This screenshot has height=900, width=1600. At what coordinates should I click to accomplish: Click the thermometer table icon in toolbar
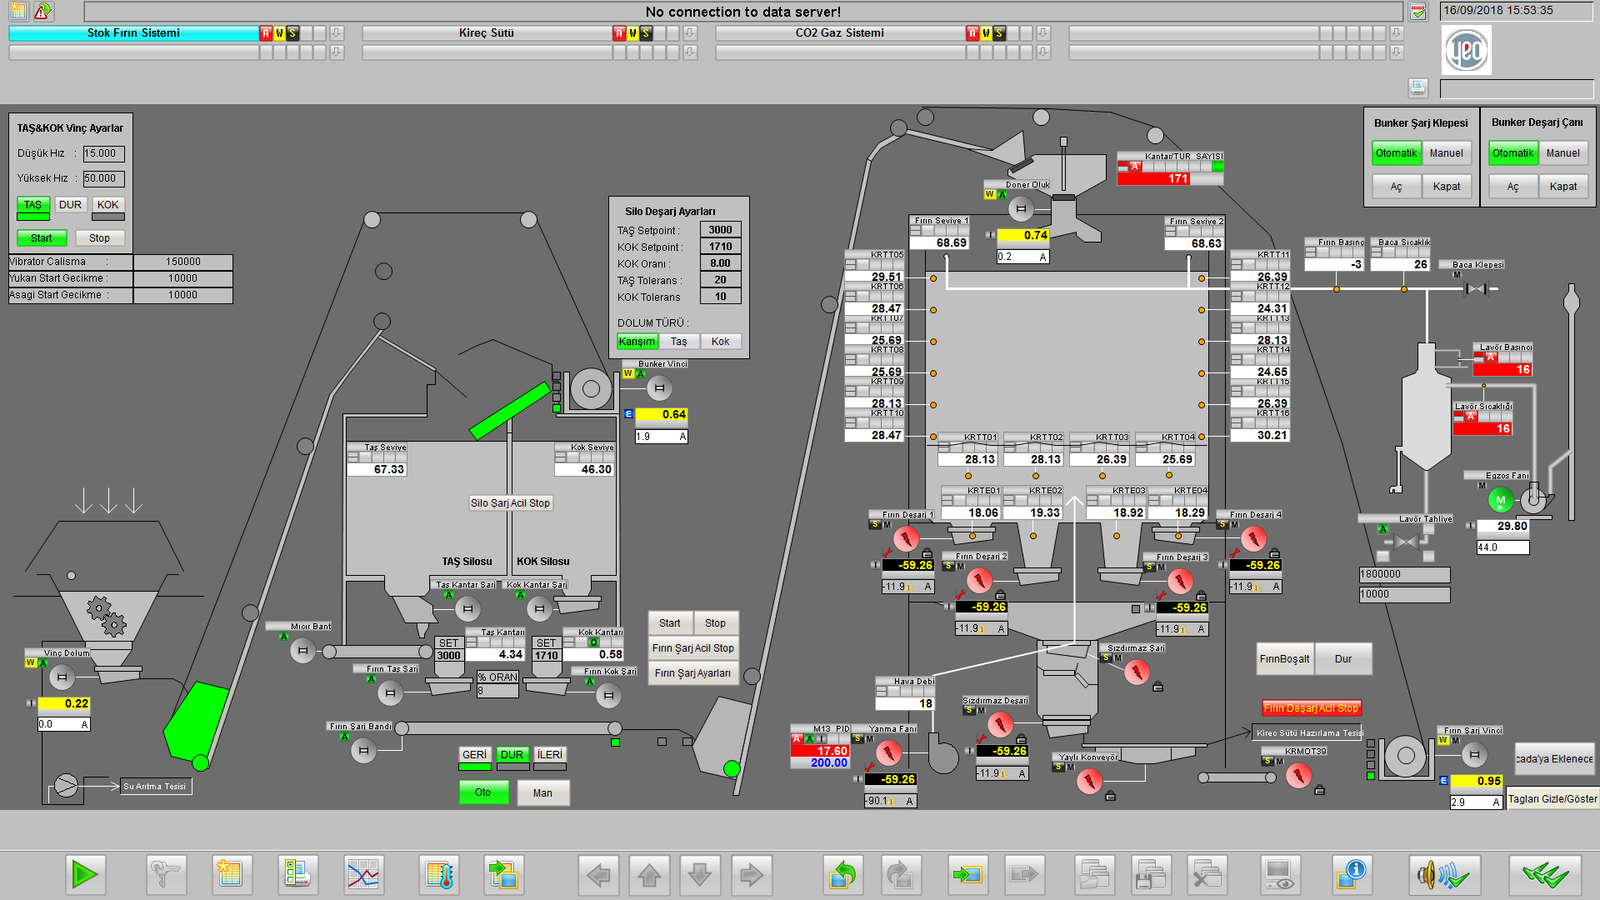point(439,875)
